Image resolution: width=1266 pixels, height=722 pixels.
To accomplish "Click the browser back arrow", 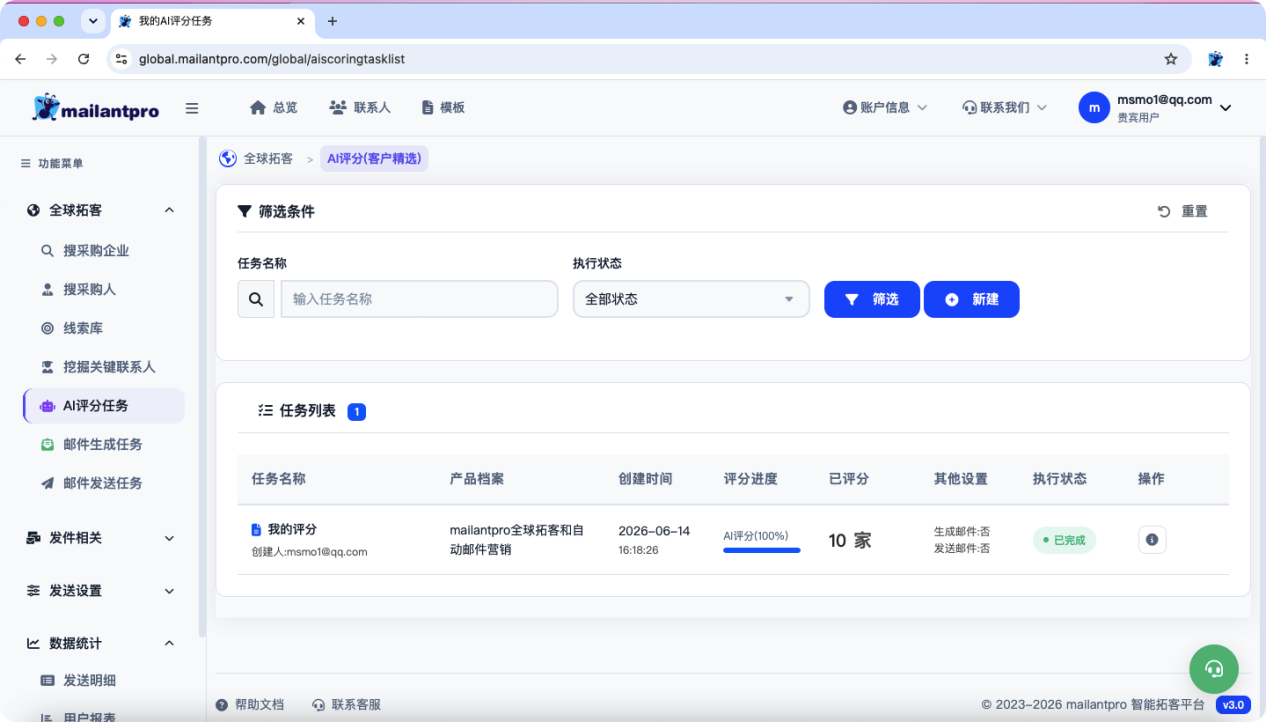I will point(20,59).
